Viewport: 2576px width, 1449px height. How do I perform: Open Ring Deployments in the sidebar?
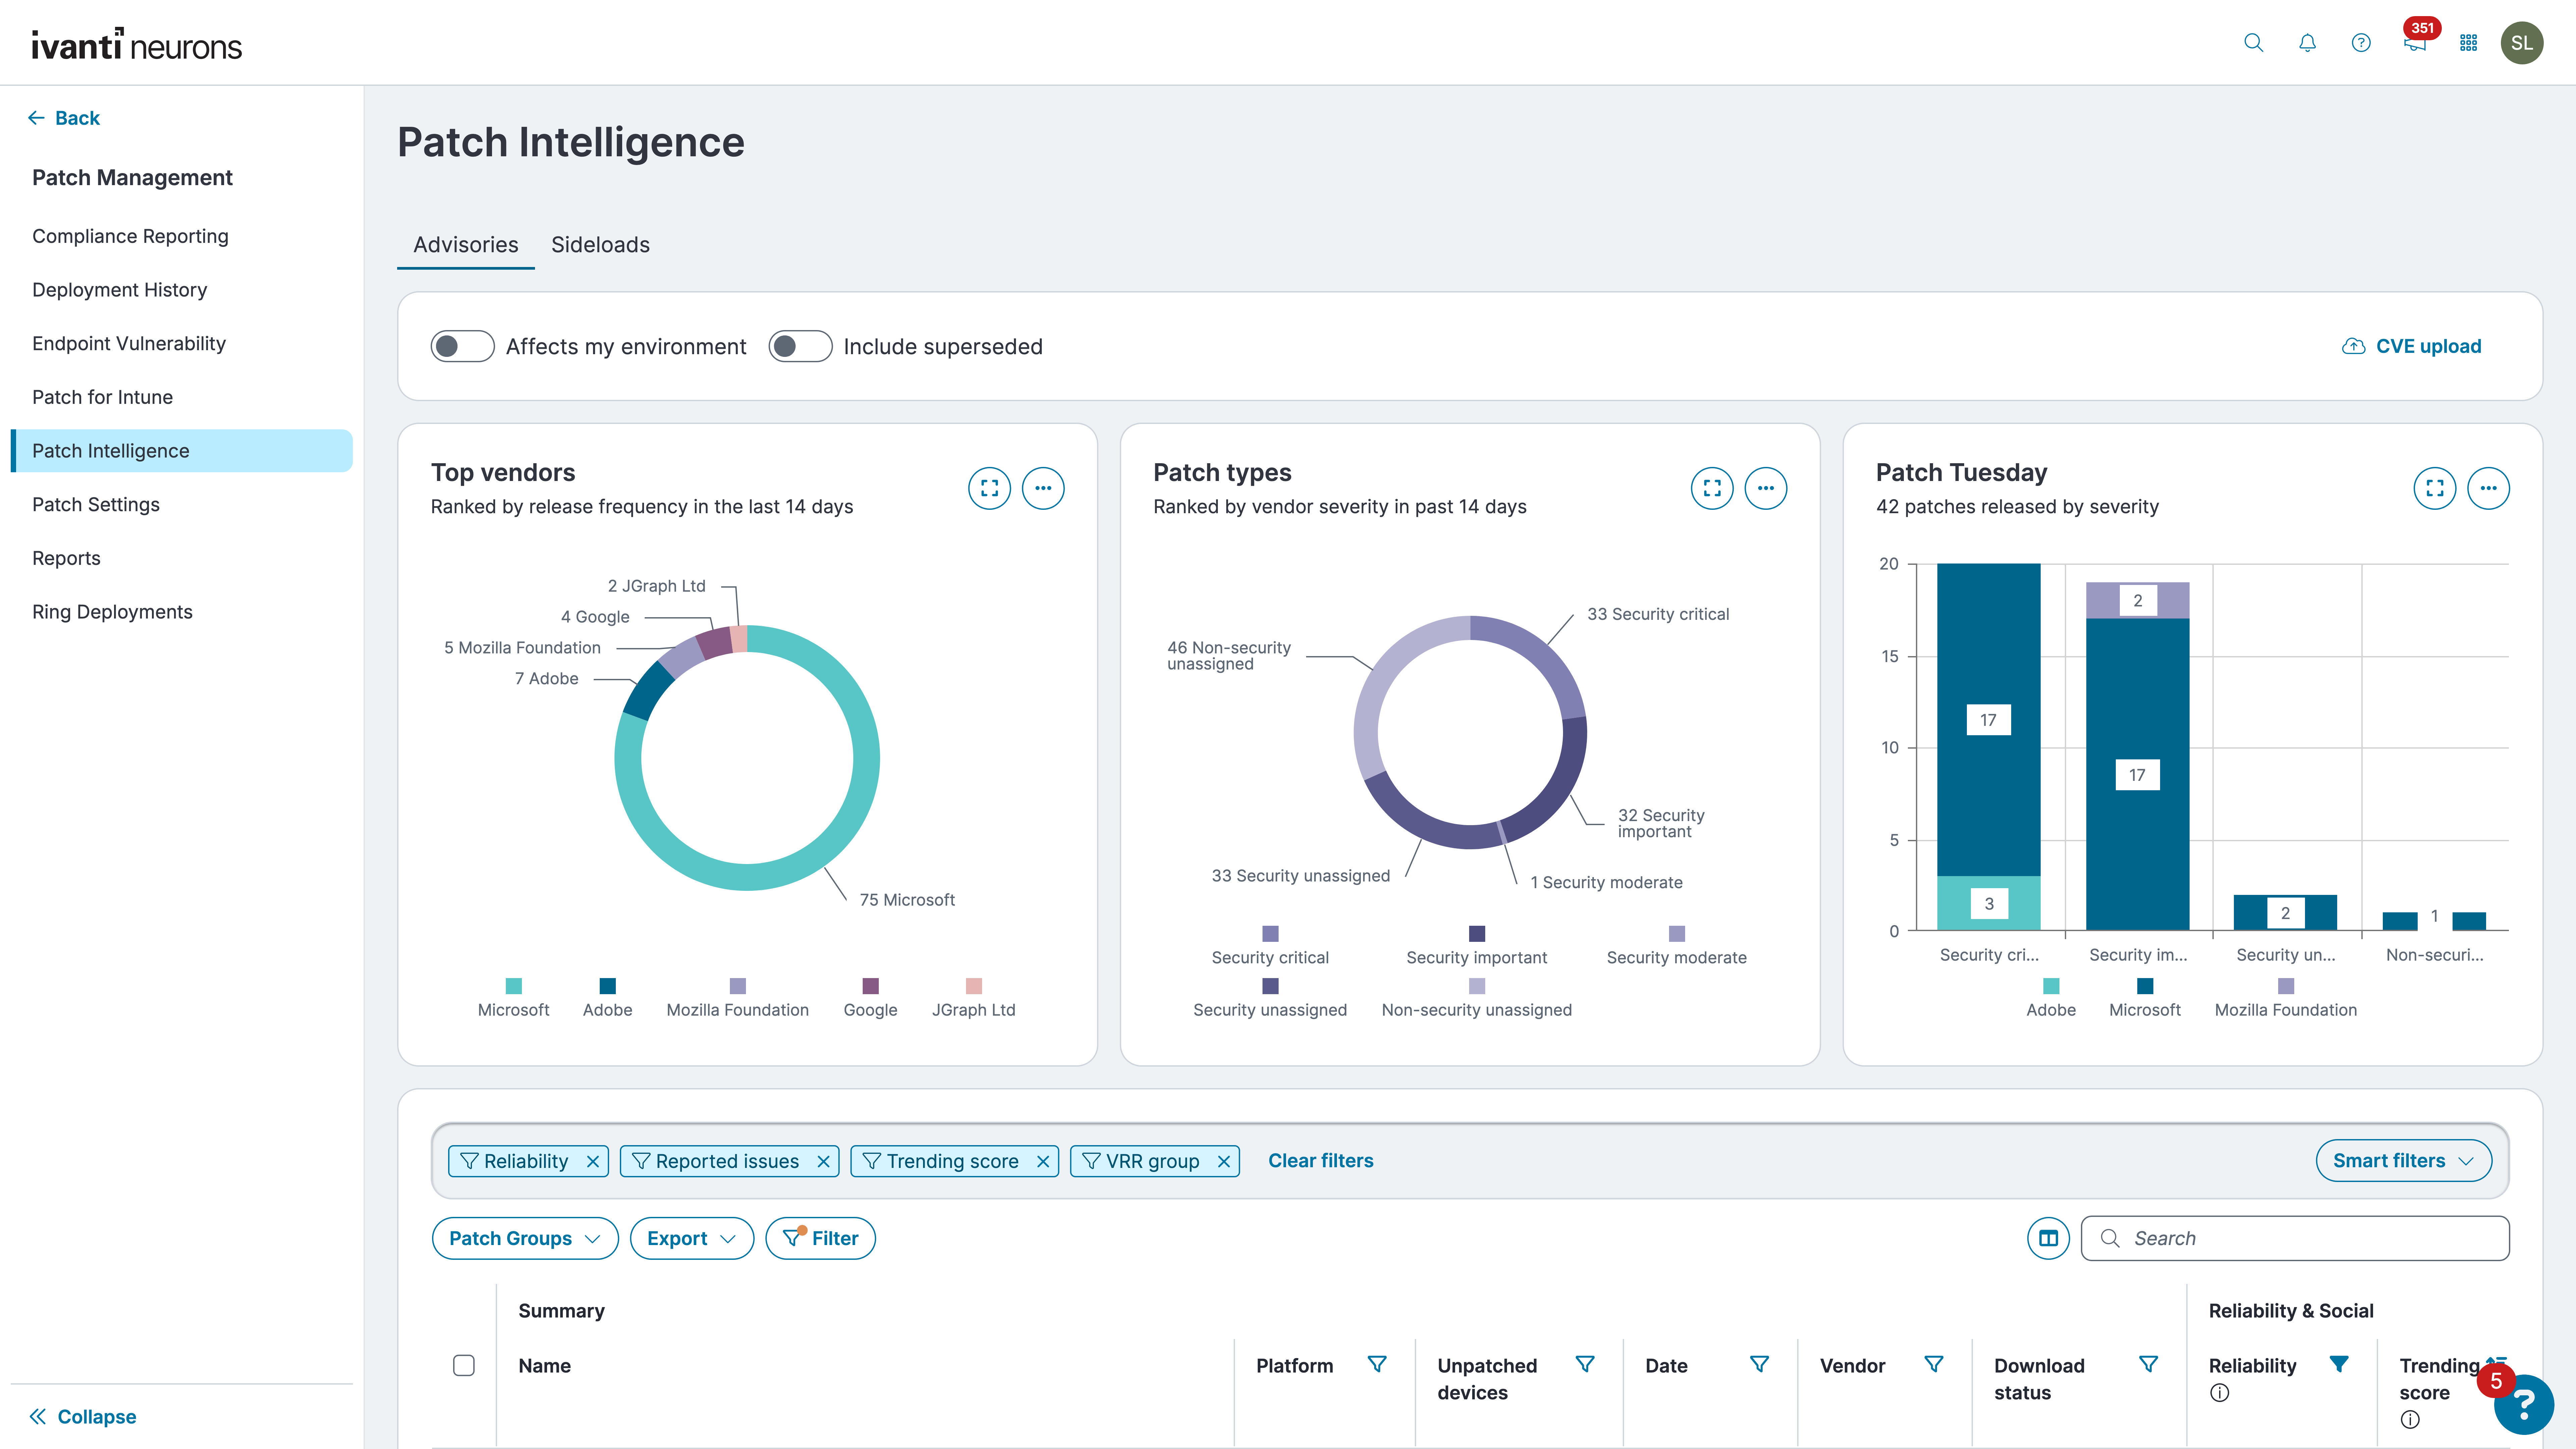(x=112, y=611)
